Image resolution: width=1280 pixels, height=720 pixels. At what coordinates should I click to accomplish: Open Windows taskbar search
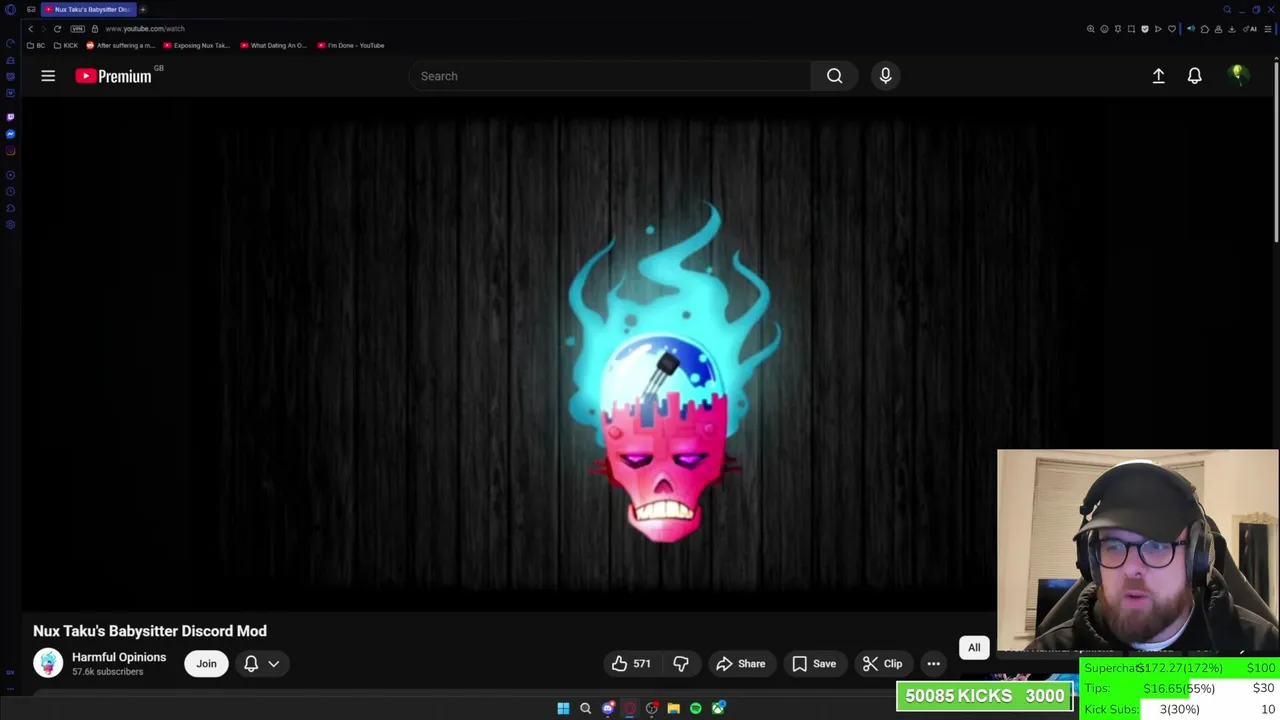(585, 709)
